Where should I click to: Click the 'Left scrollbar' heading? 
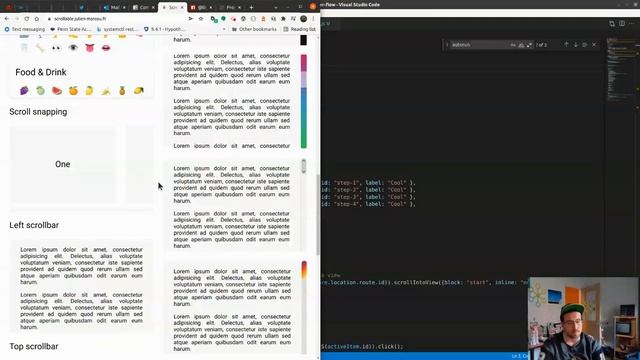(x=34, y=225)
